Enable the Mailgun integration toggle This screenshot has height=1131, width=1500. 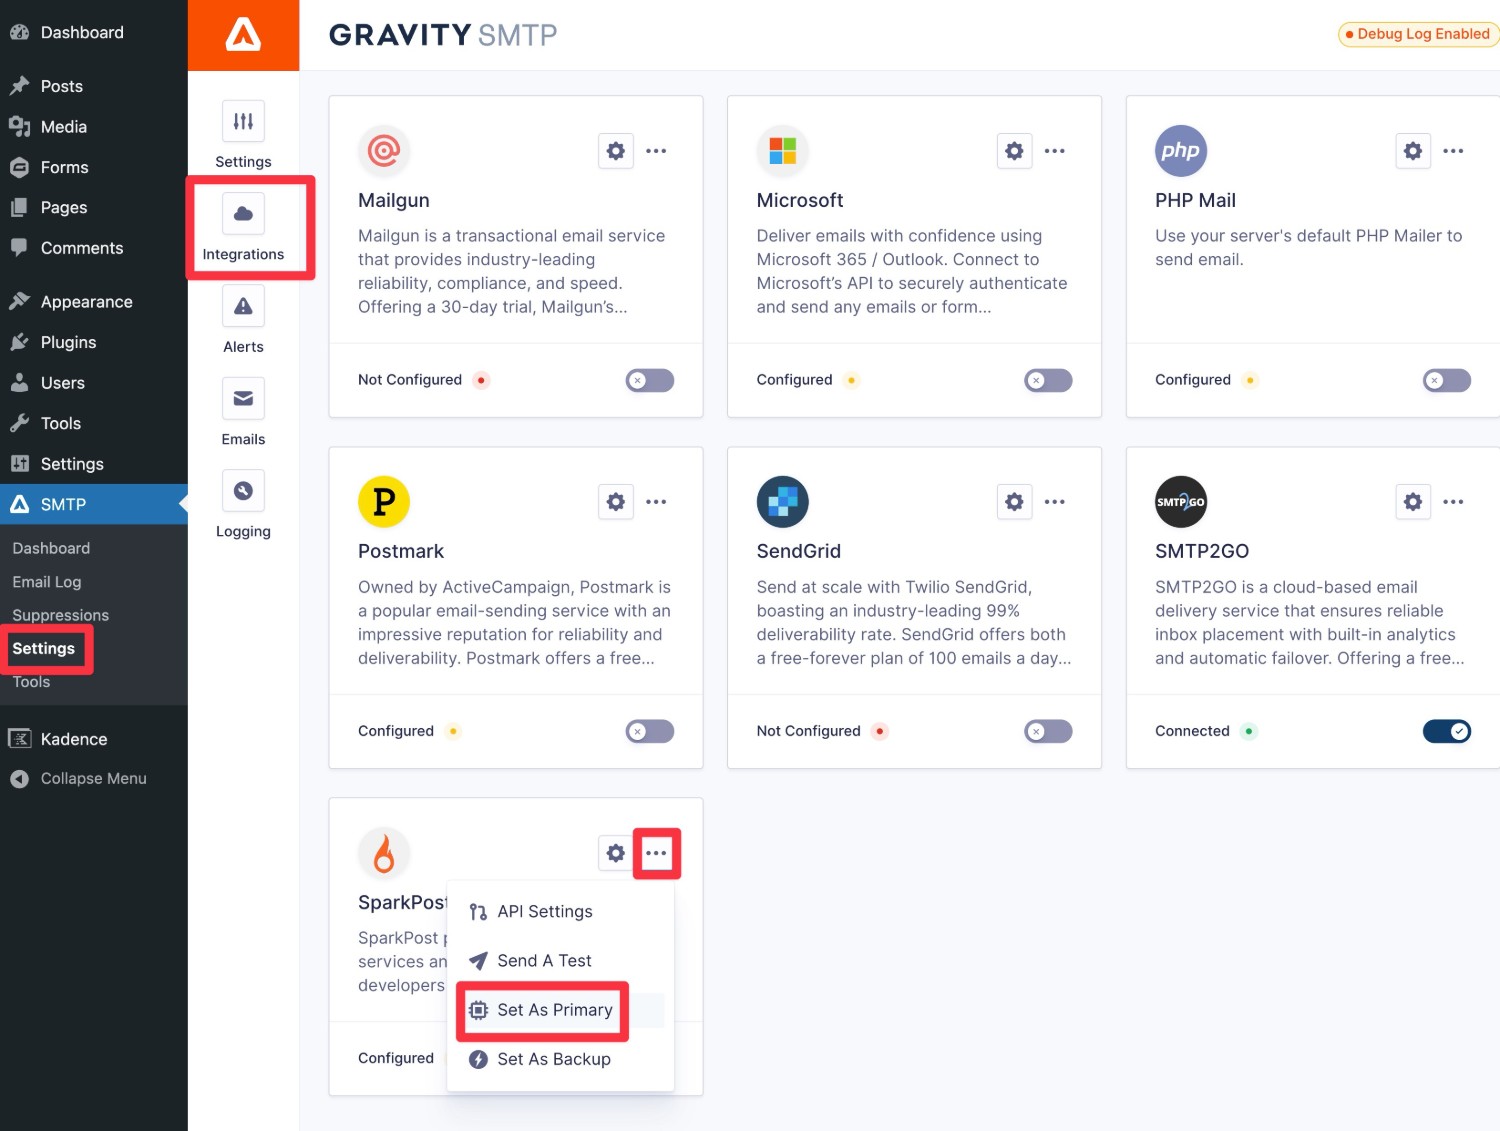(x=650, y=380)
